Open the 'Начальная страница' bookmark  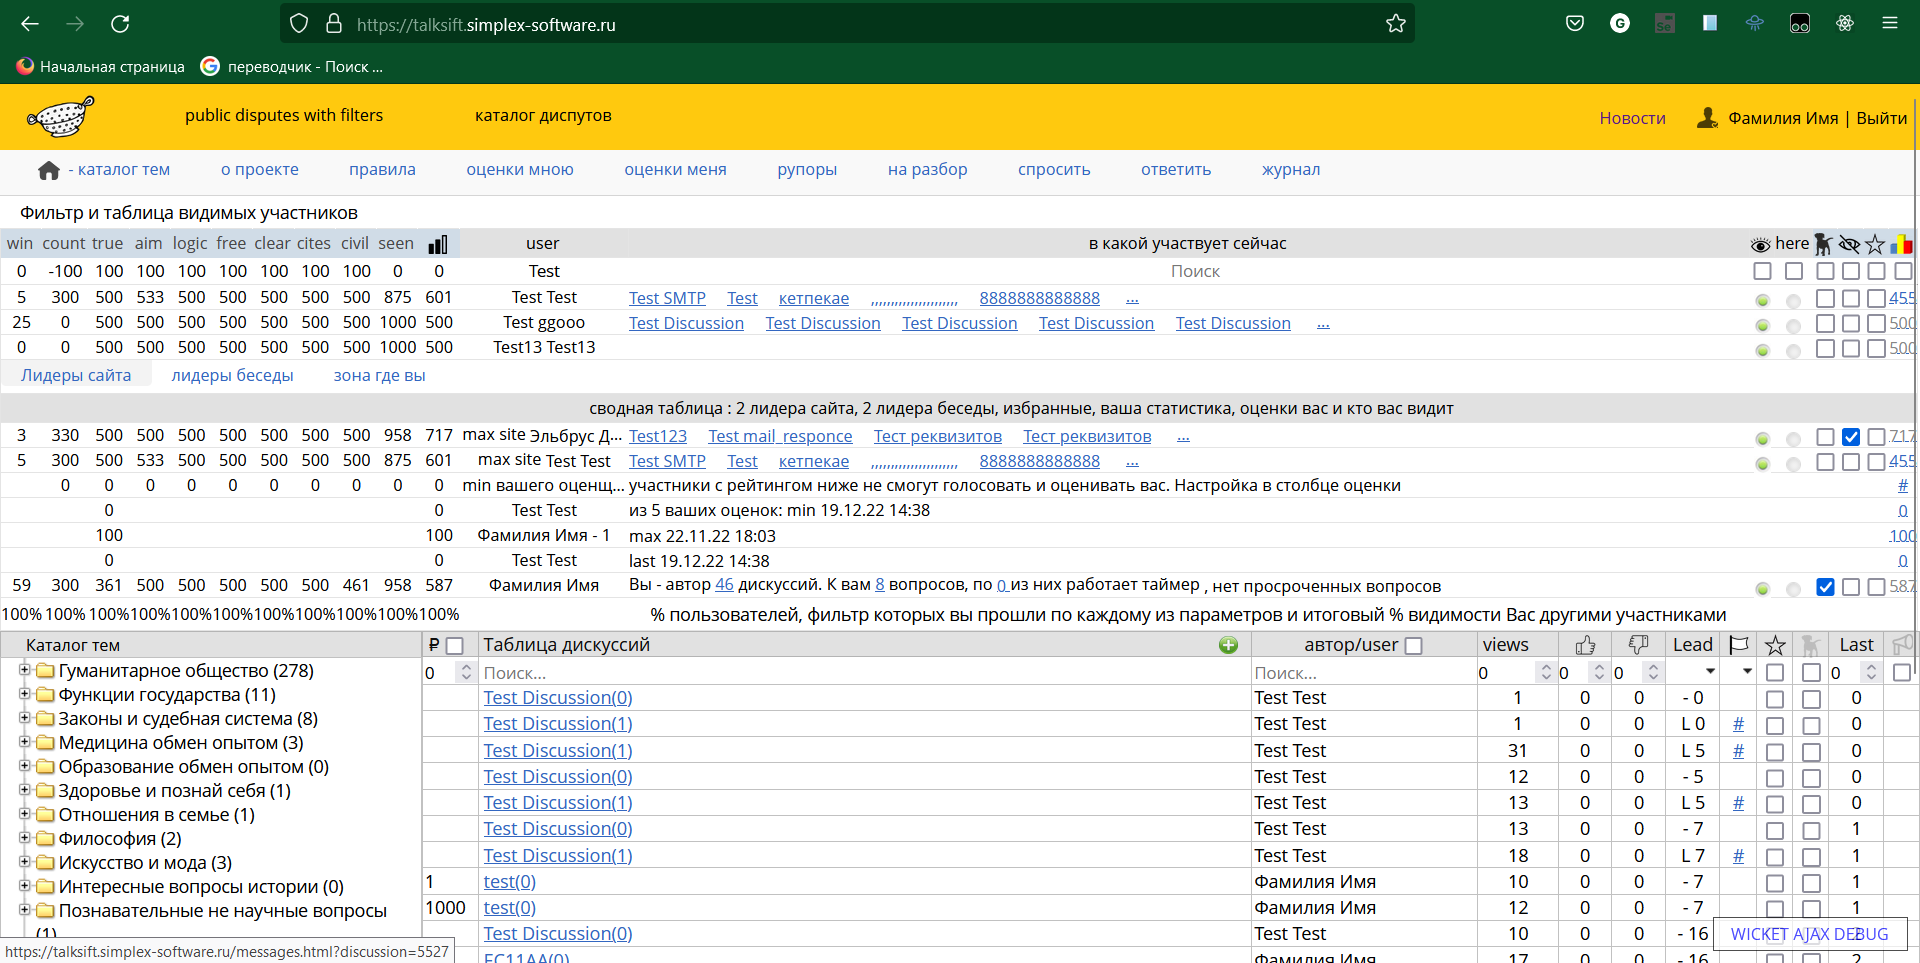click(x=101, y=67)
